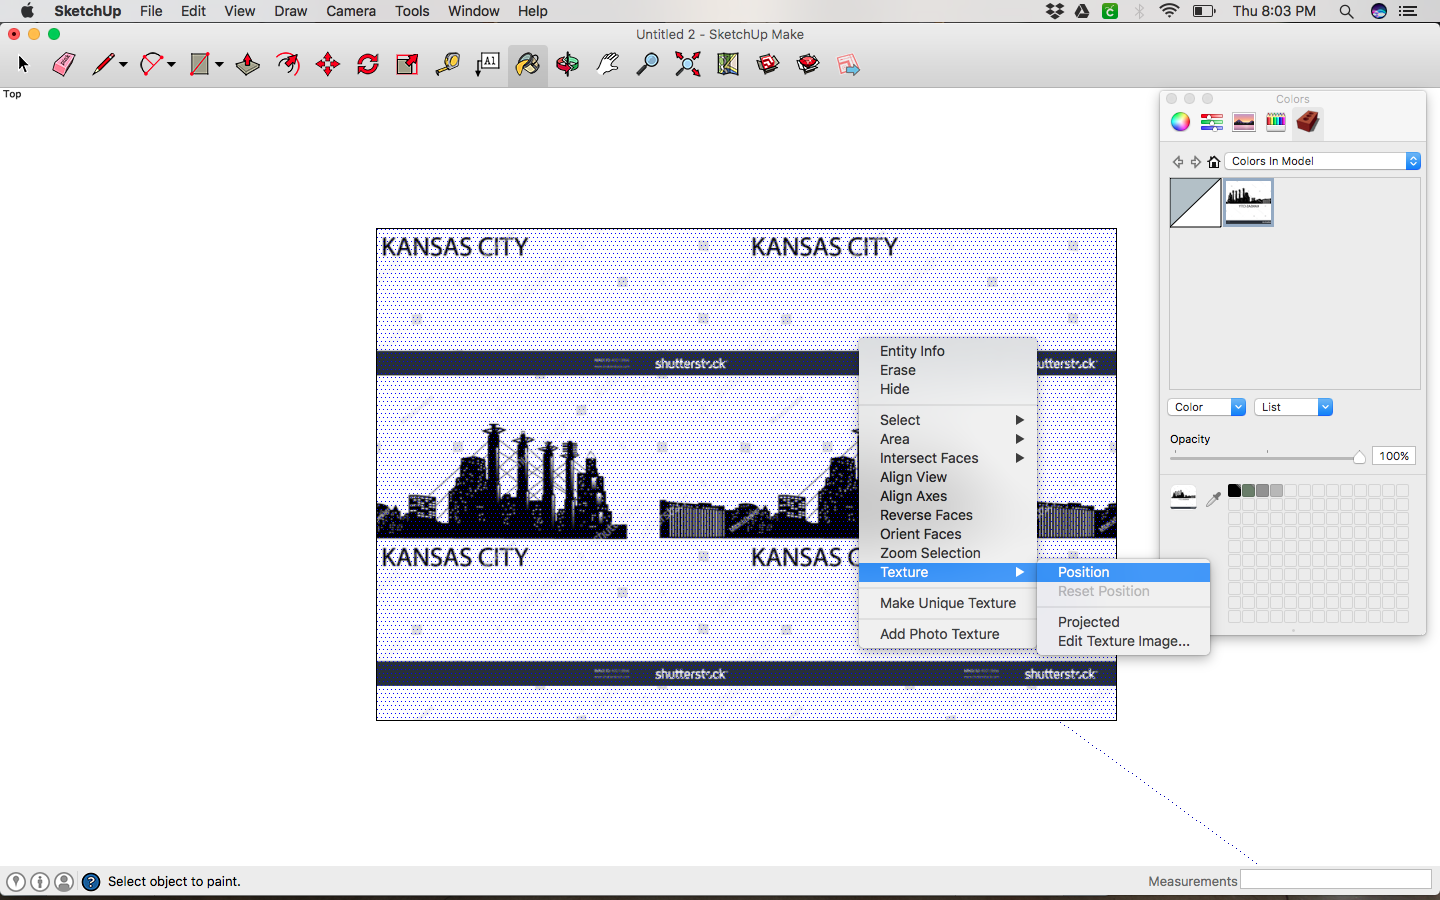The height and width of the screenshot is (900, 1440).
Task: Expand the Line tool options arrow
Action: (x=123, y=65)
